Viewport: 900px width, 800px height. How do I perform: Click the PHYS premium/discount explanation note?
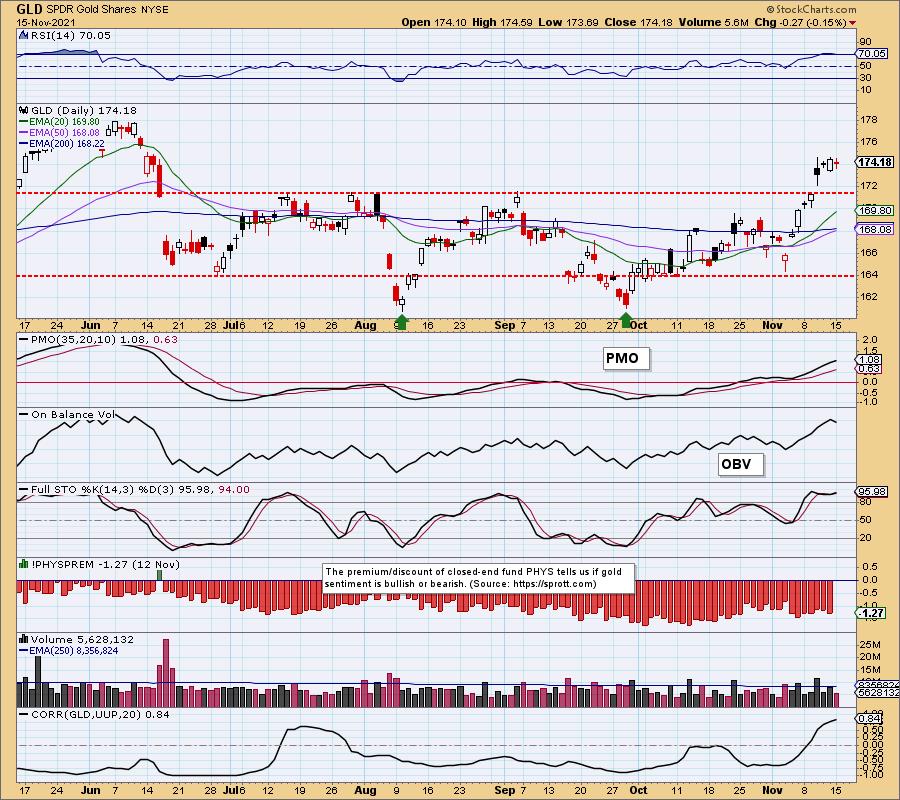479,578
